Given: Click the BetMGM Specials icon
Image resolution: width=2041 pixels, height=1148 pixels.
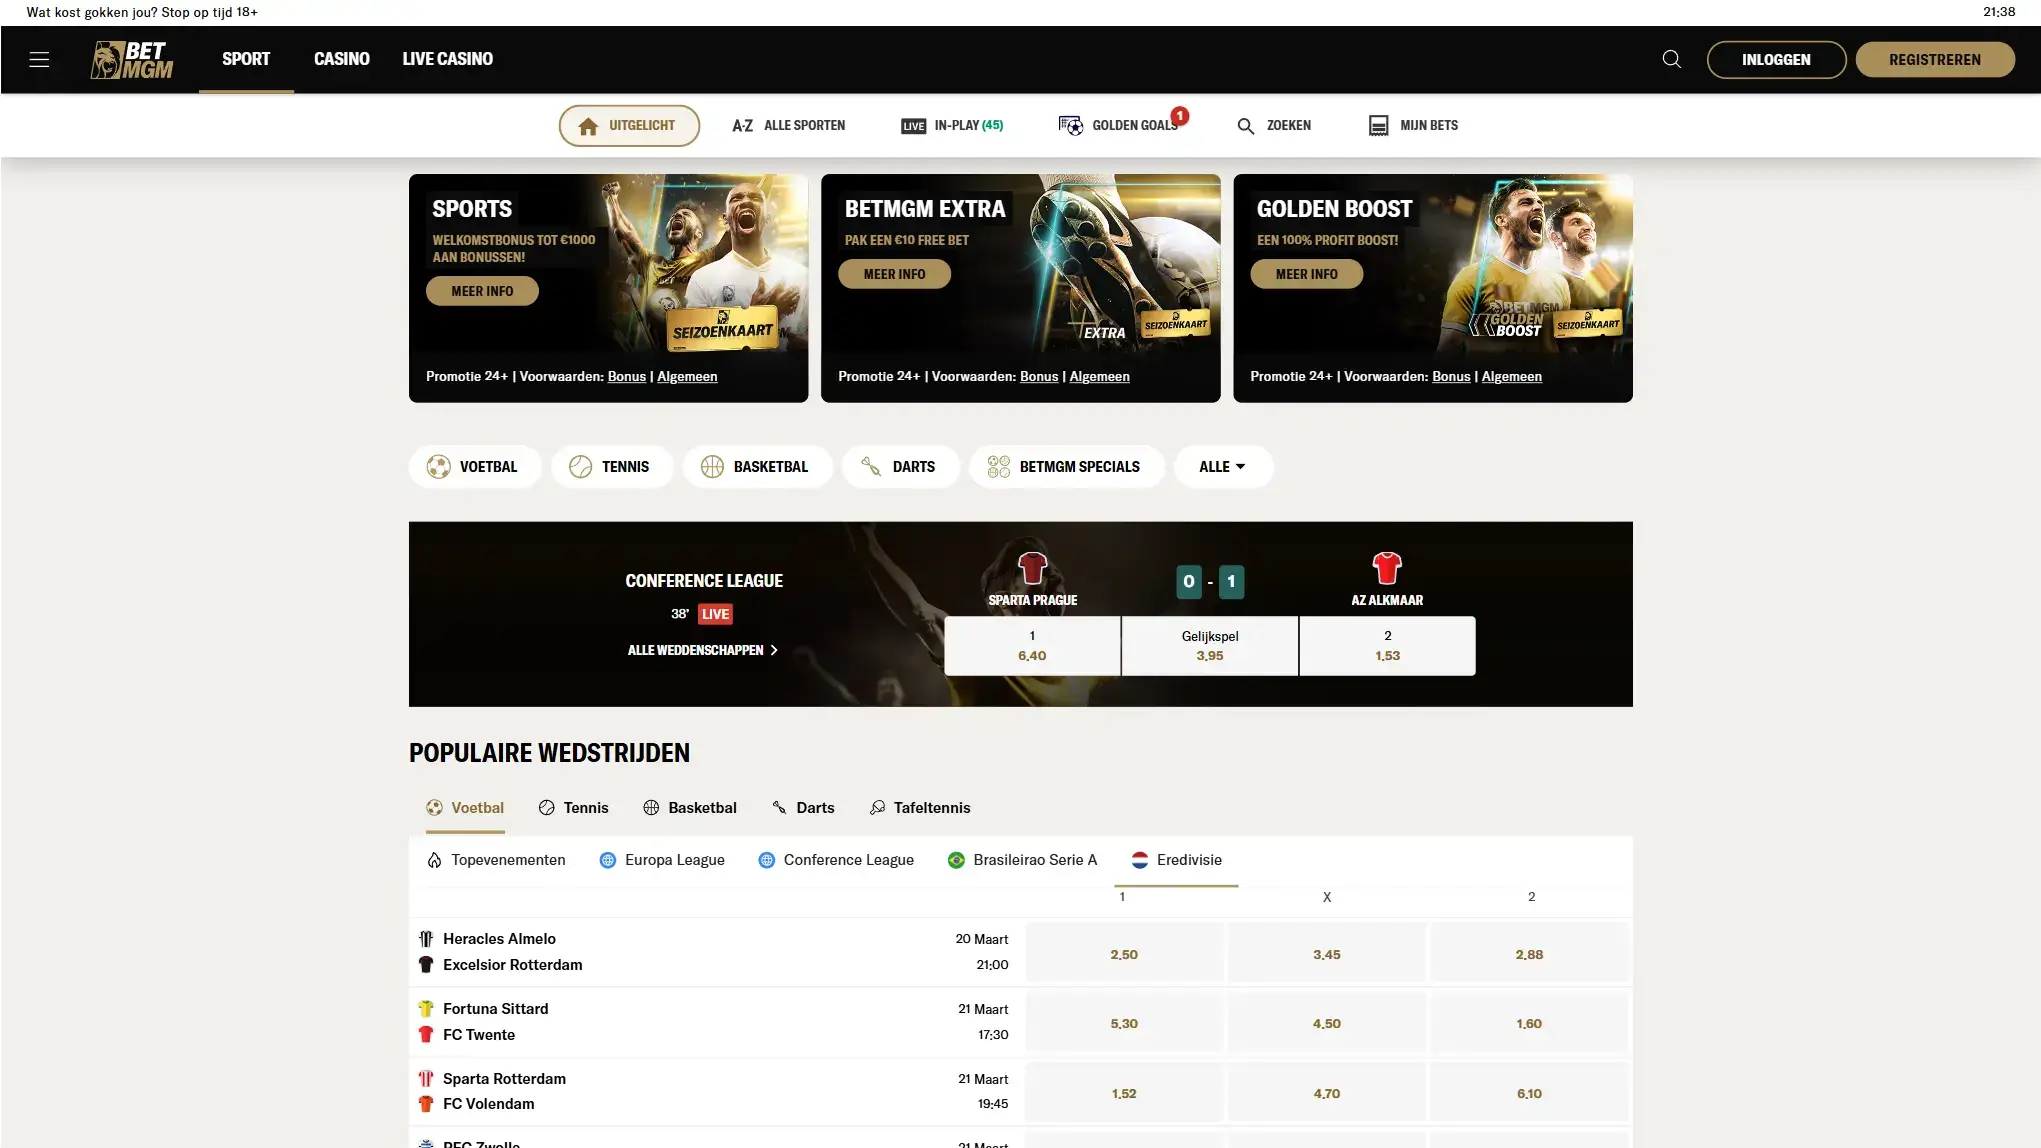Looking at the screenshot, I should pyautogui.click(x=998, y=467).
